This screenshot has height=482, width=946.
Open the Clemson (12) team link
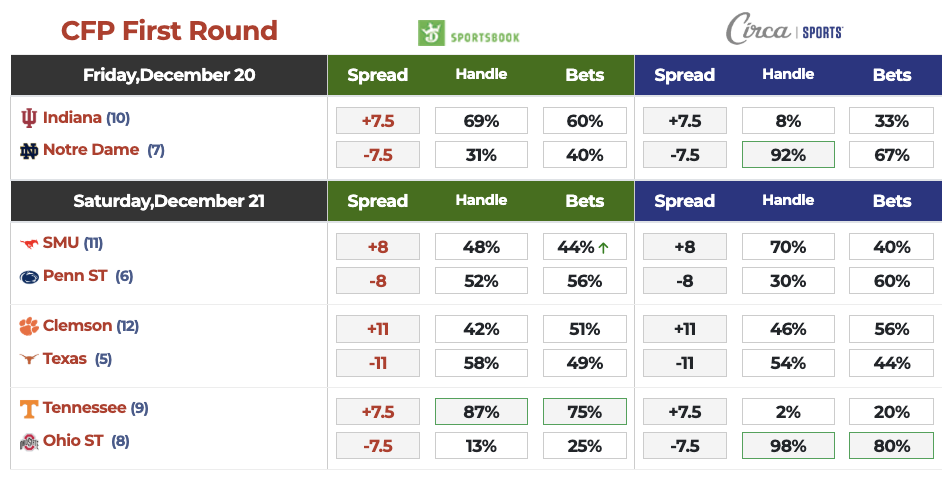(x=78, y=326)
